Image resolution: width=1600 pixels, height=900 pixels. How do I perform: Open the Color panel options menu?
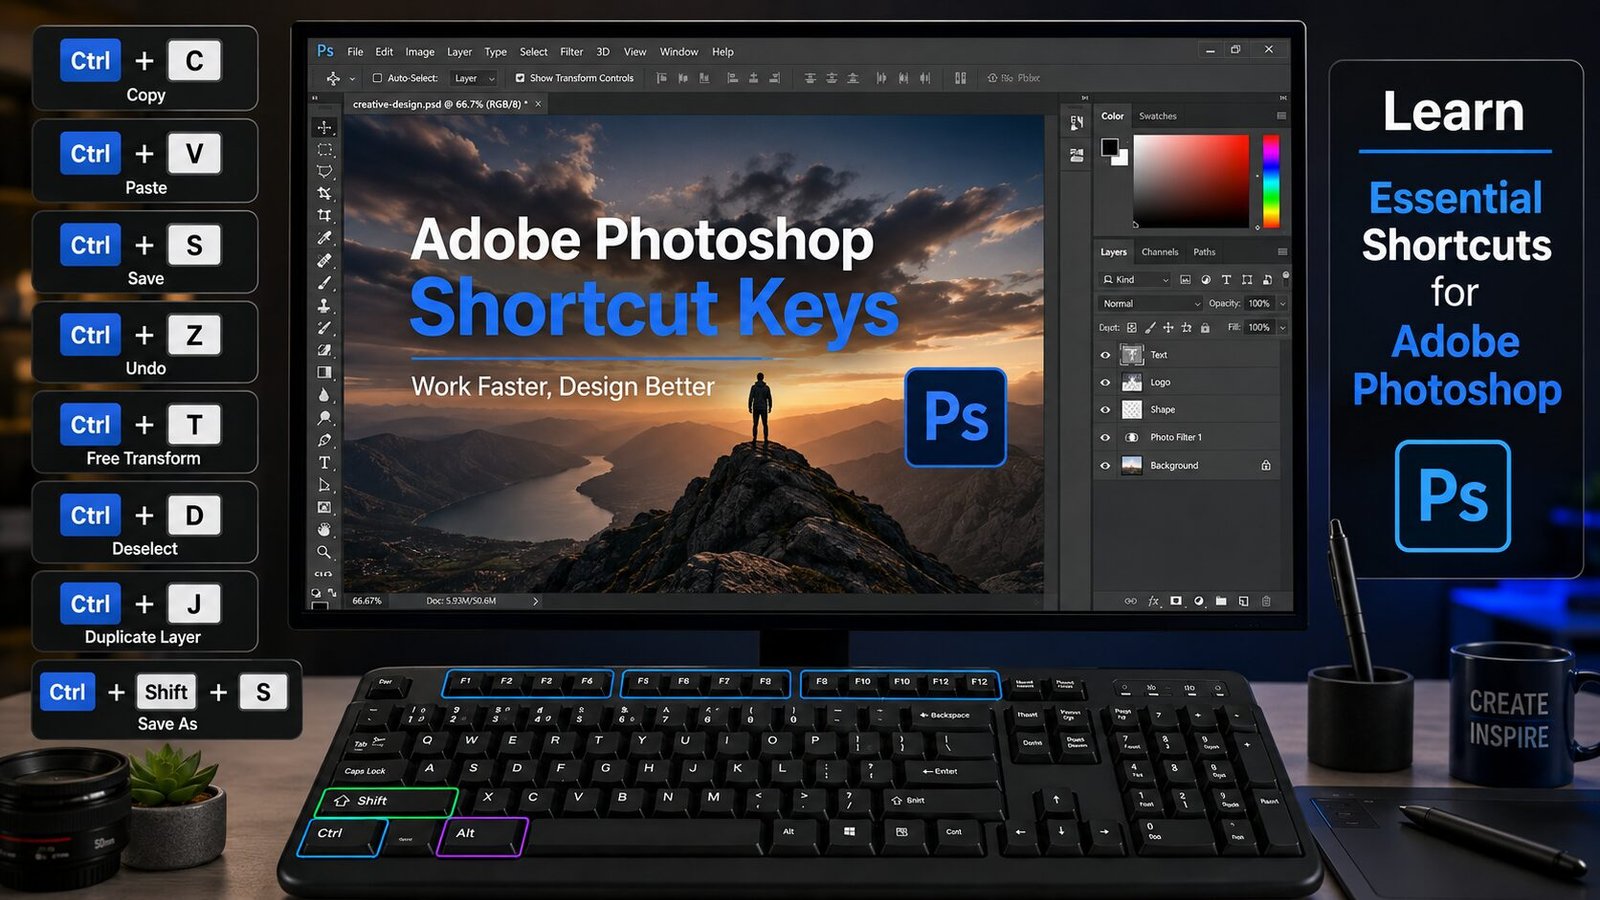pyautogui.click(x=1281, y=116)
